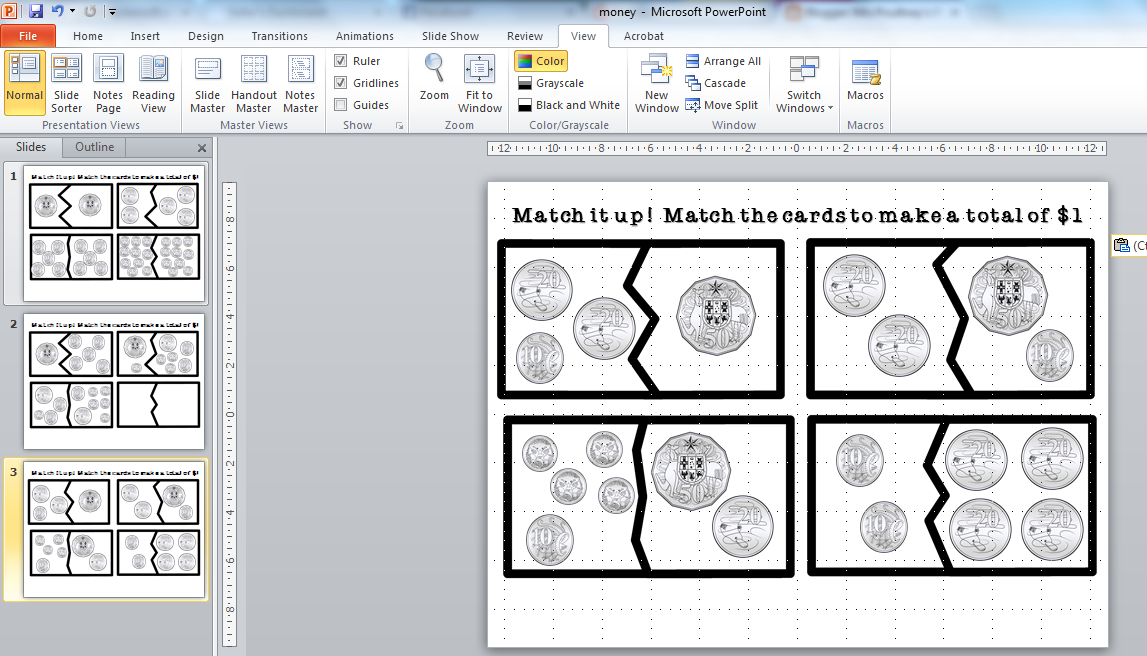Customize Quick Access Toolbar dropdown
1147x656 pixels.
coord(112,11)
